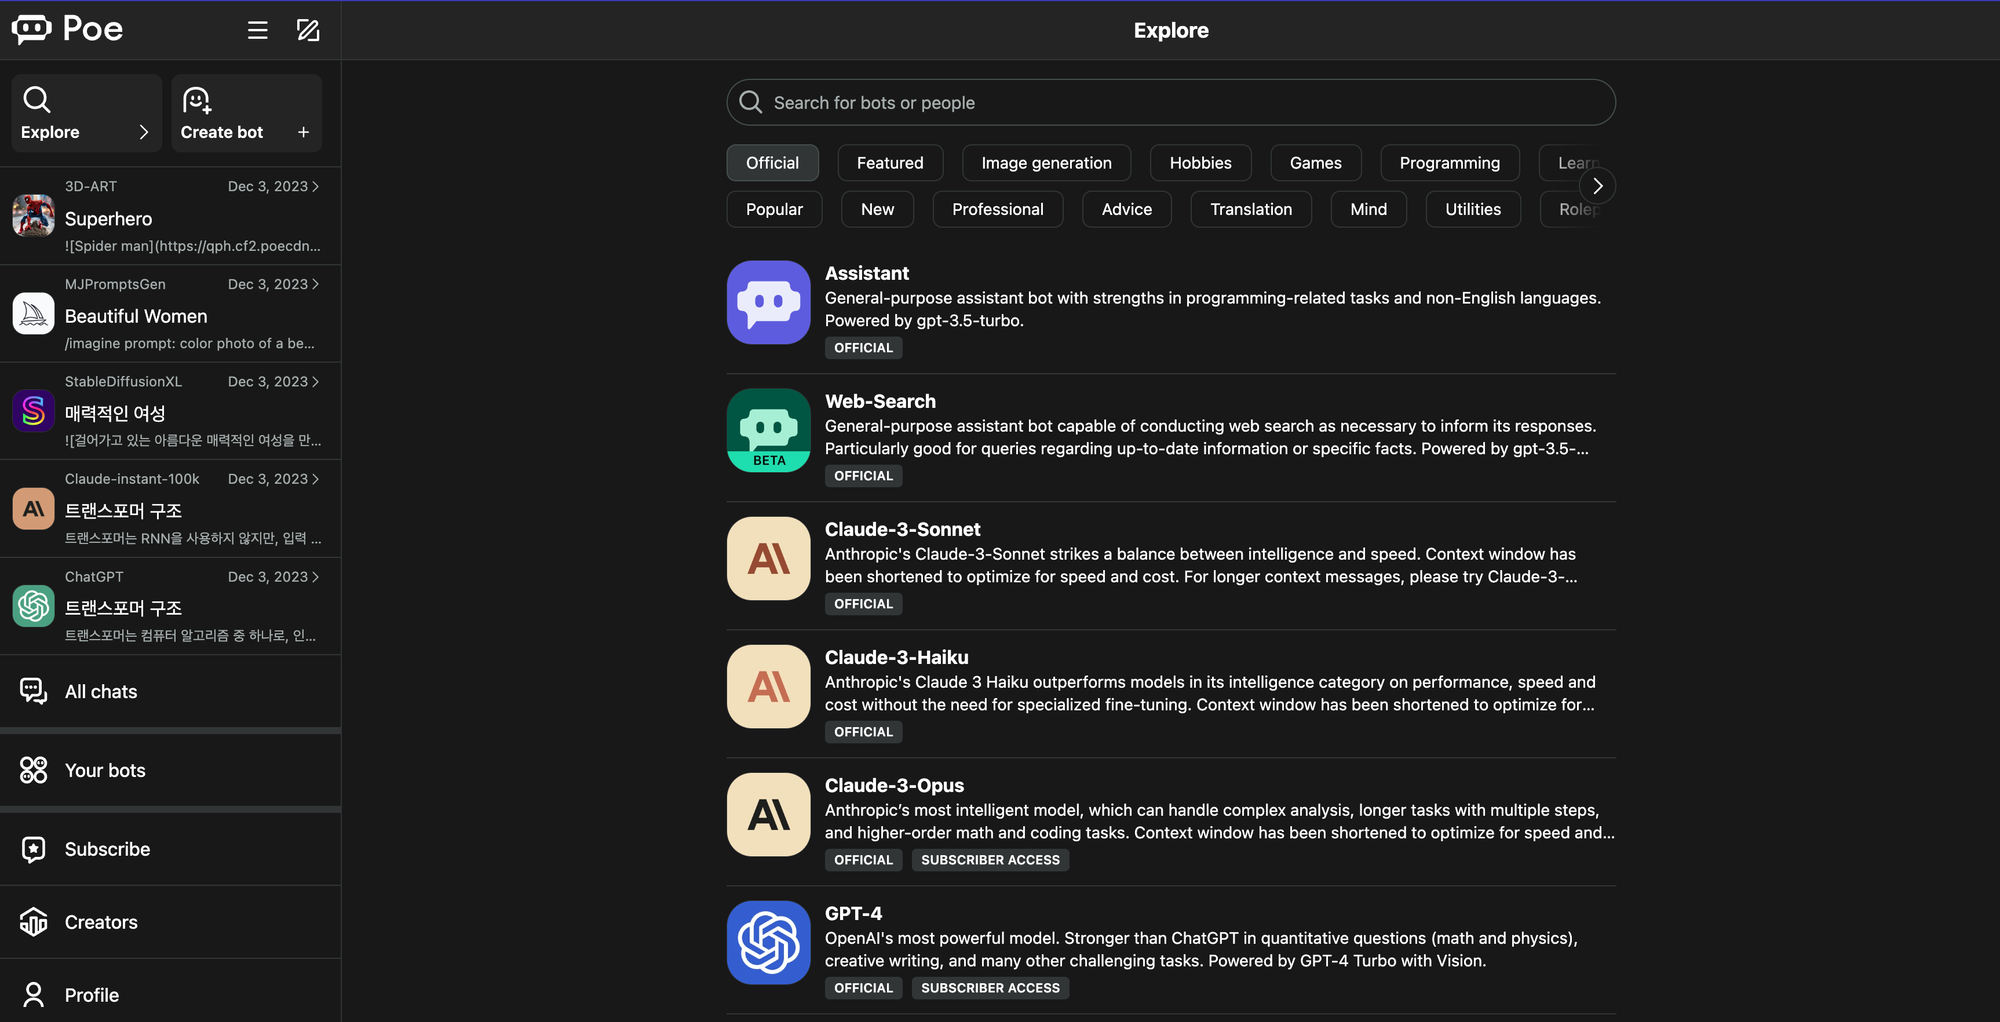2000x1022 pixels.
Task: Open the Claude-3-Opus bot icon
Action: coord(769,814)
